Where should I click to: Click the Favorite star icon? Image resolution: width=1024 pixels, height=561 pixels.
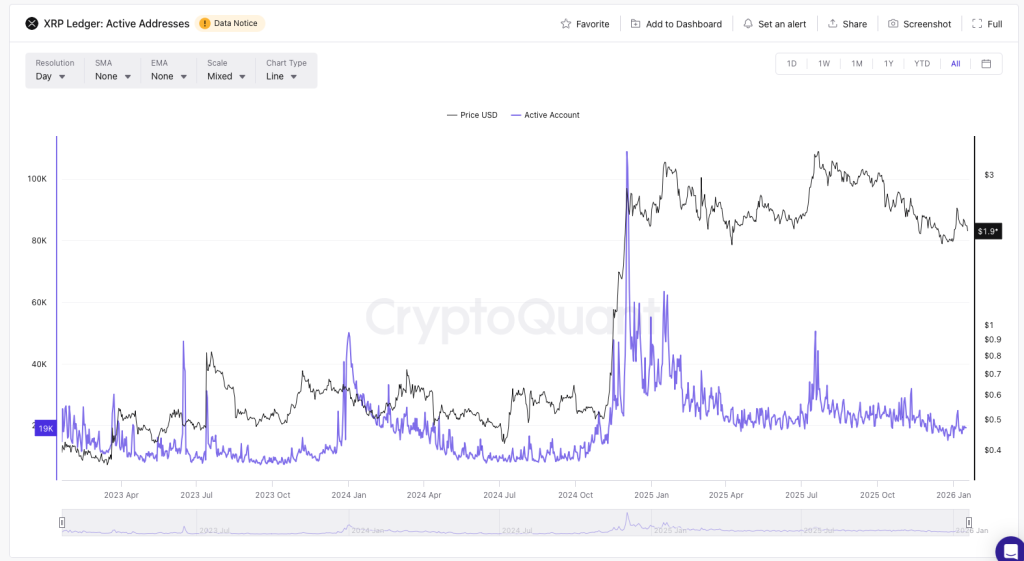[566, 24]
